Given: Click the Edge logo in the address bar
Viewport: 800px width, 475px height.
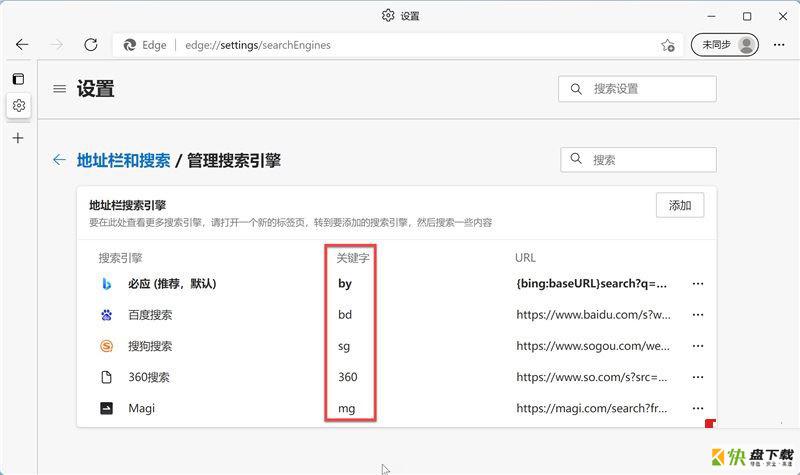Looking at the screenshot, I should [x=130, y=45].
